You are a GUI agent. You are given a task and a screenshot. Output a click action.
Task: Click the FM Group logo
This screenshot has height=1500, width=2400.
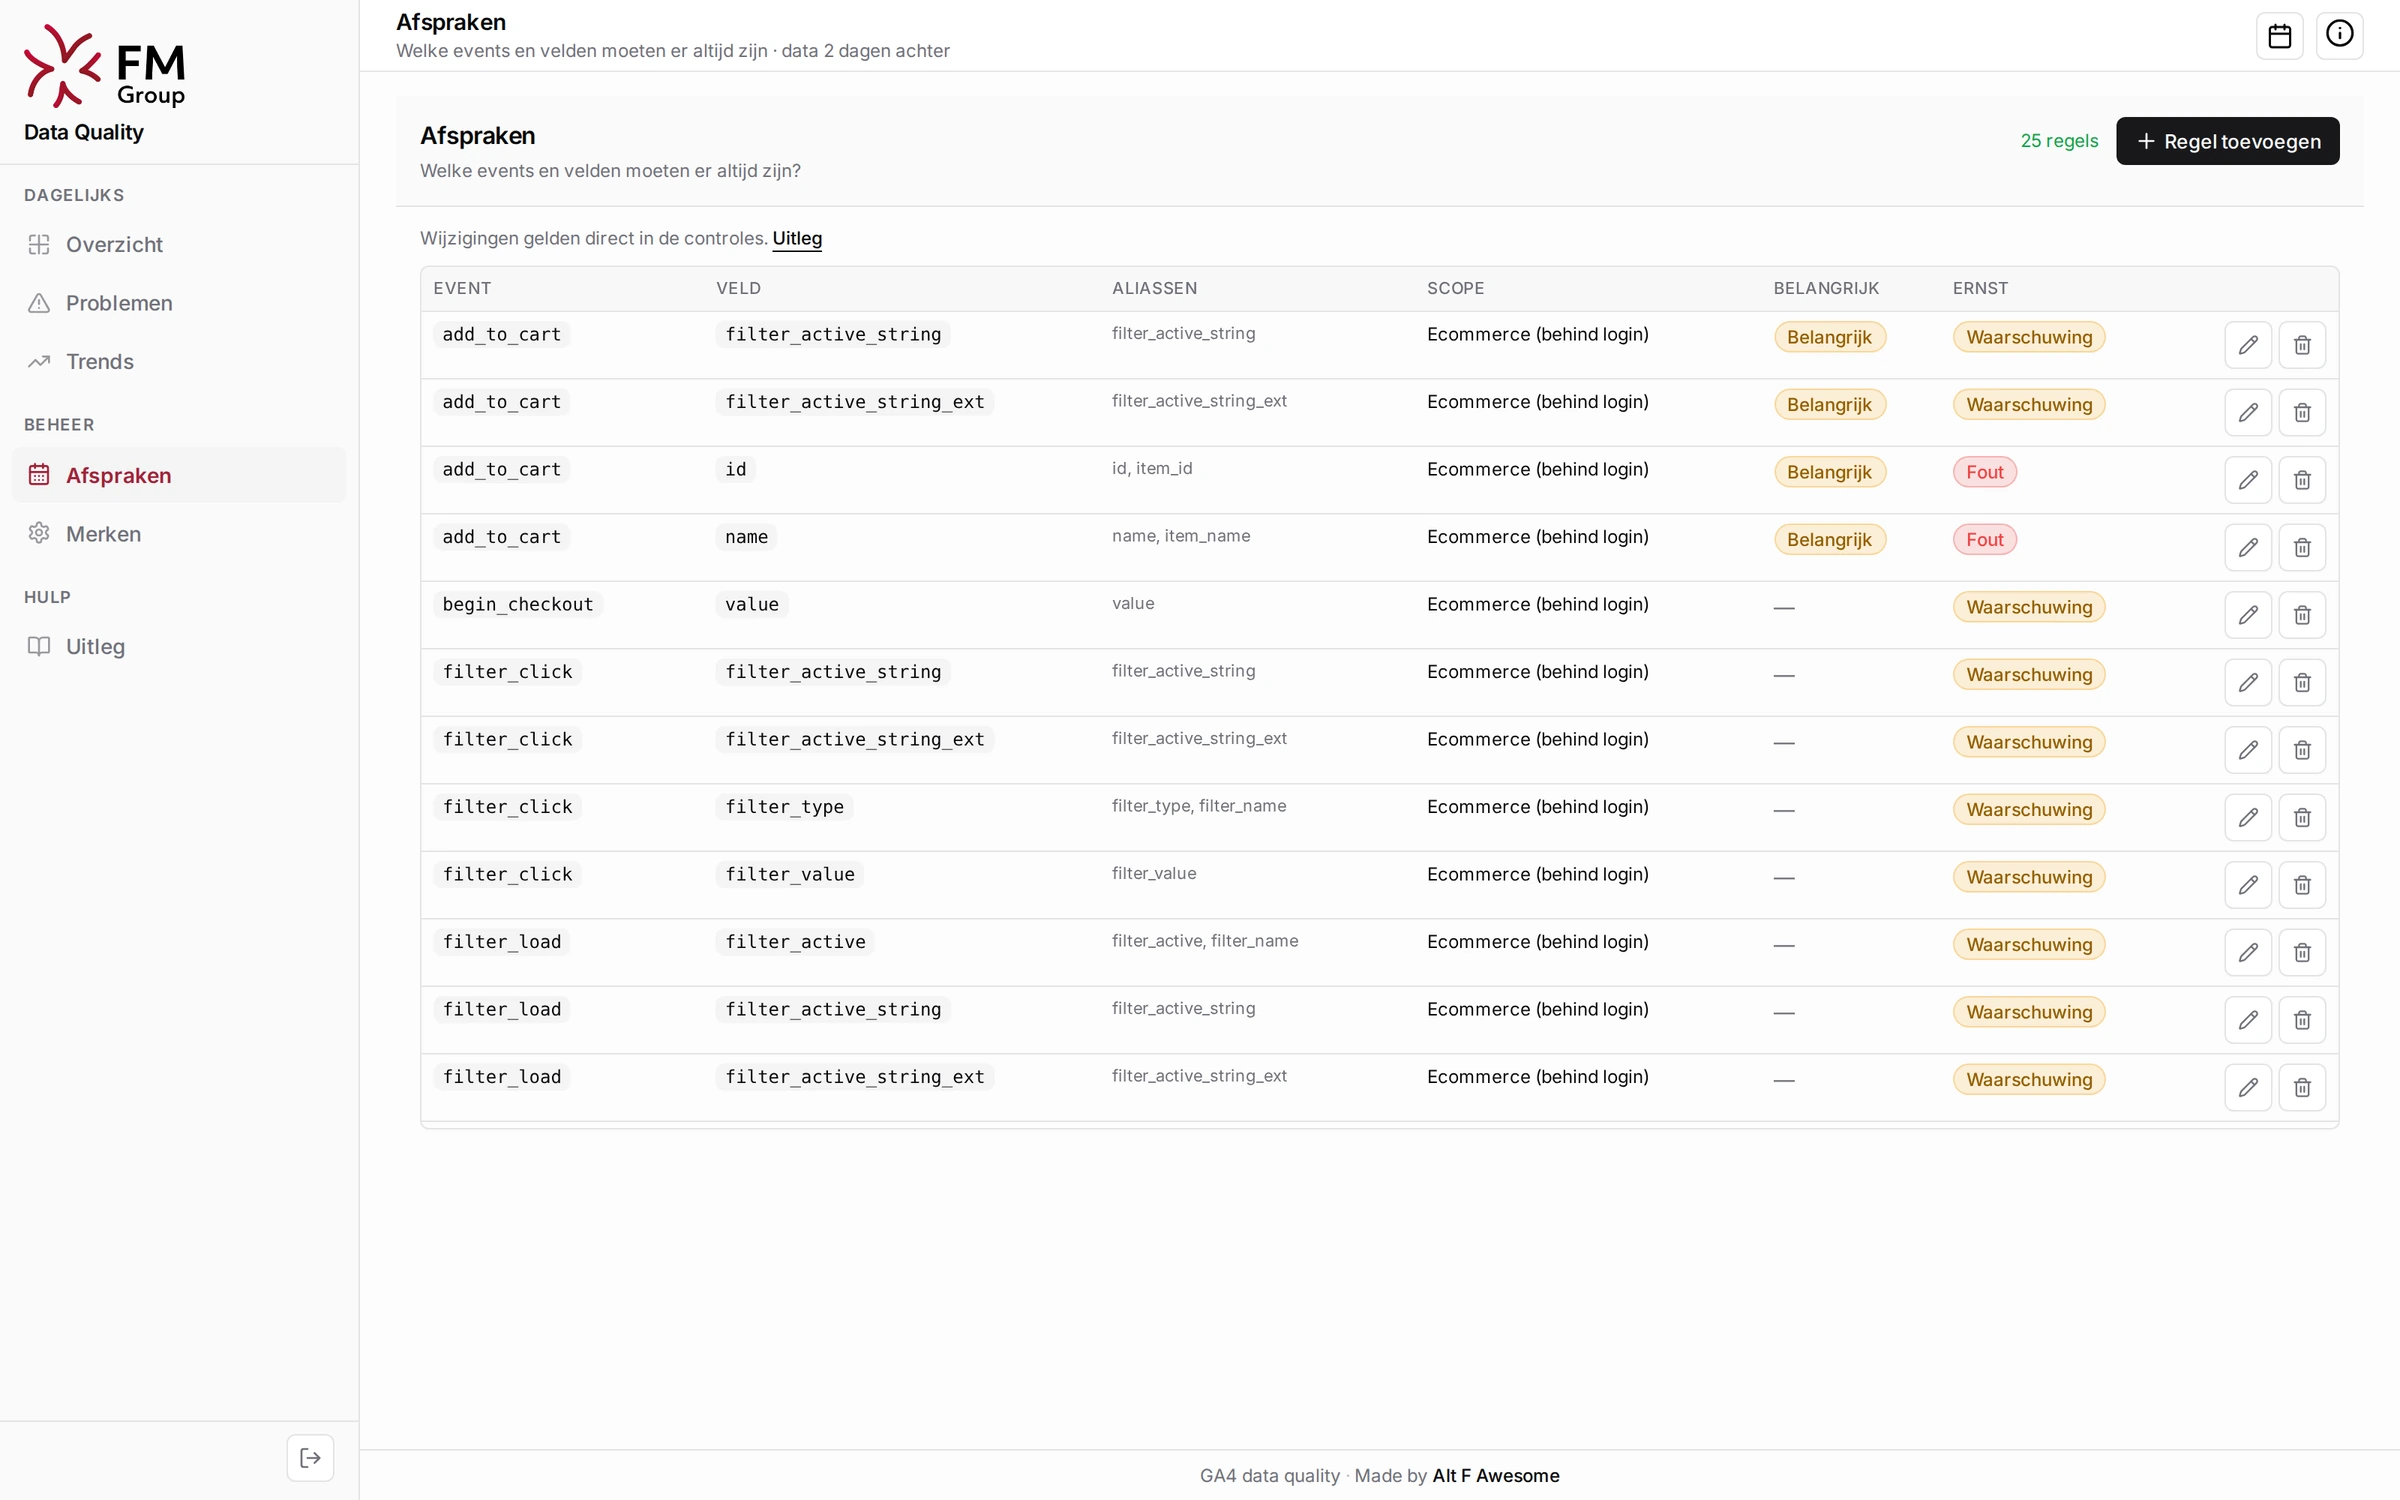click(x=104, y=66)
